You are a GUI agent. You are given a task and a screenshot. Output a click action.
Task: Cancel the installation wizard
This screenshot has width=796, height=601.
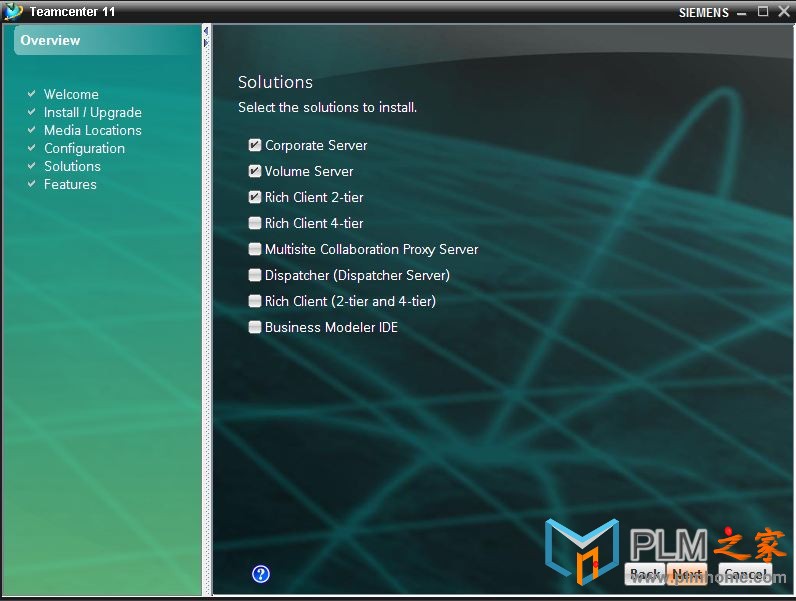(x=745, y=574)
